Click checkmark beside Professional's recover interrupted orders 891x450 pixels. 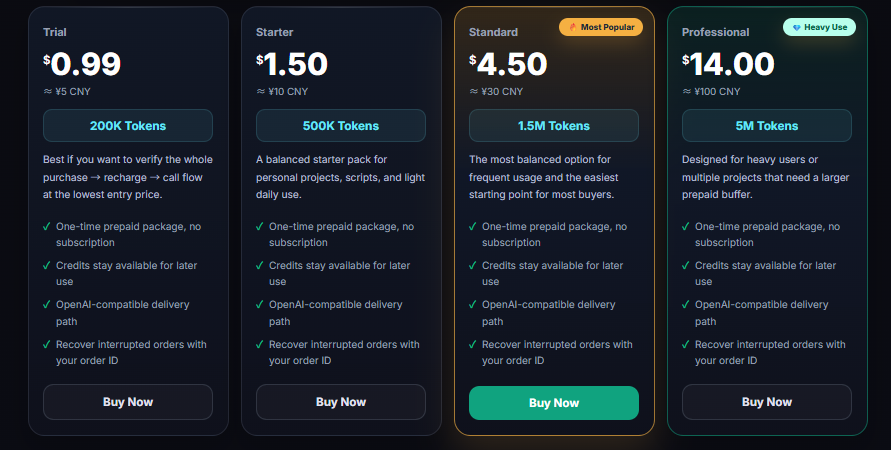click(x=686, y=345)
